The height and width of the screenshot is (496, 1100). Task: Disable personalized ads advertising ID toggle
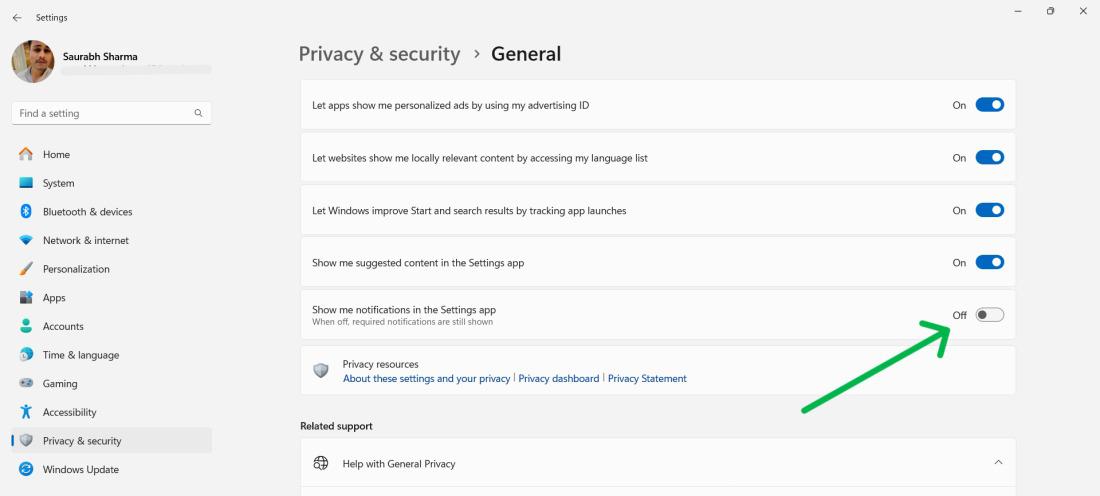coord(989,105)
